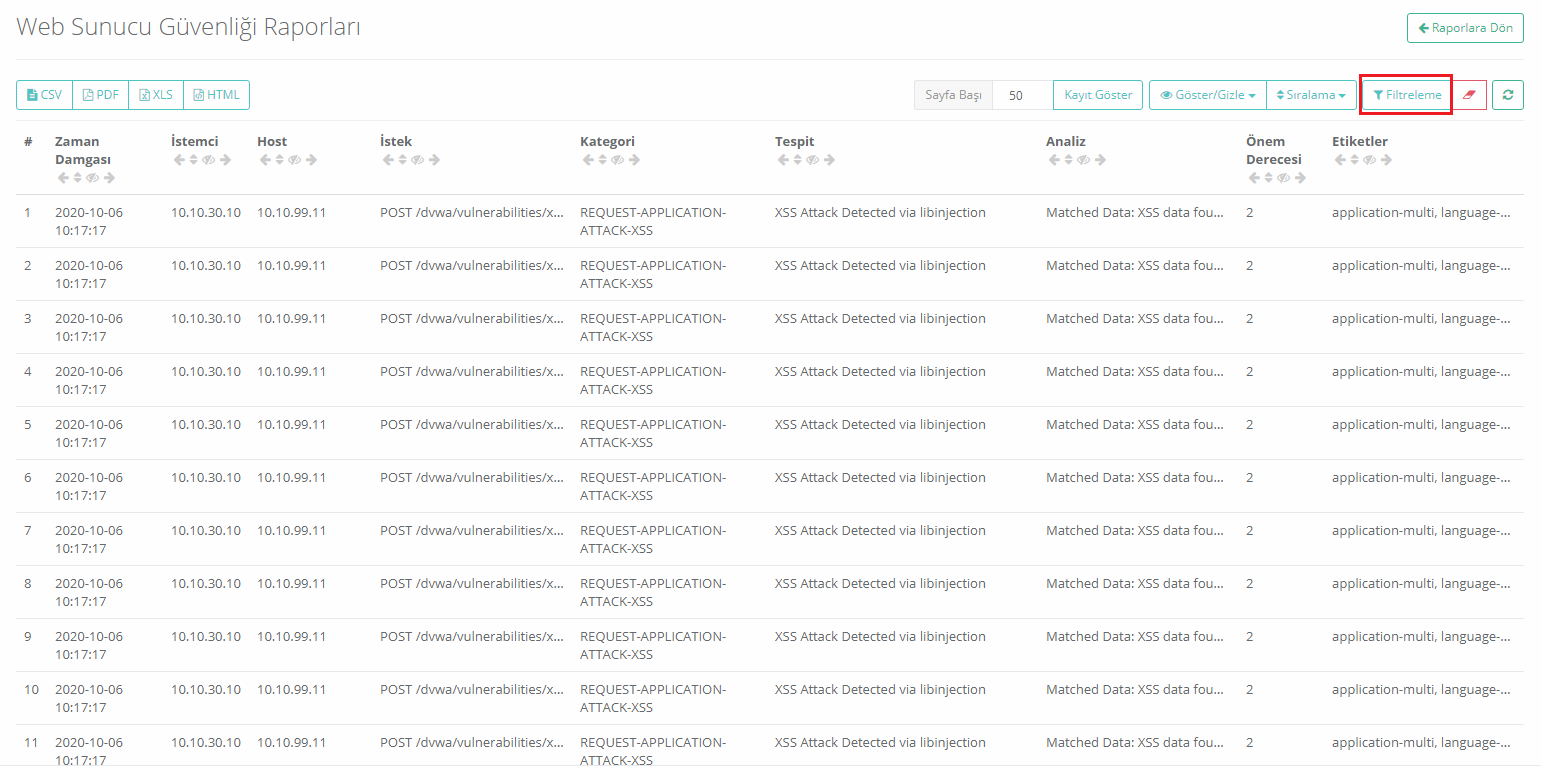This screenshot has height=776, width=1545.
Task: Move Zaman Damgası column right
Action: (x=109, y=178)
